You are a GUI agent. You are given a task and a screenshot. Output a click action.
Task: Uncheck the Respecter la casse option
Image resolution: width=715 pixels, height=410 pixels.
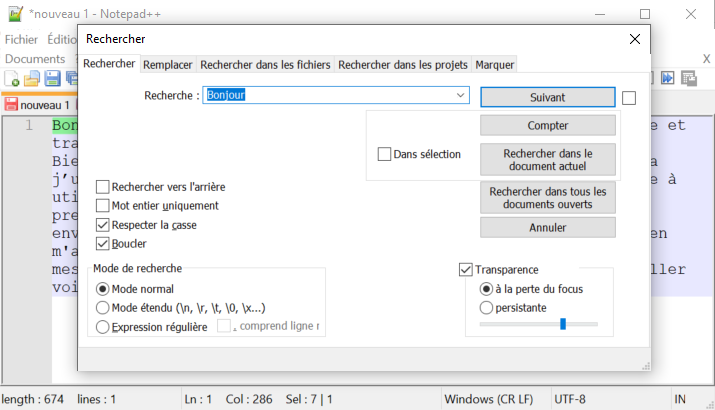(x=103, y=225)
